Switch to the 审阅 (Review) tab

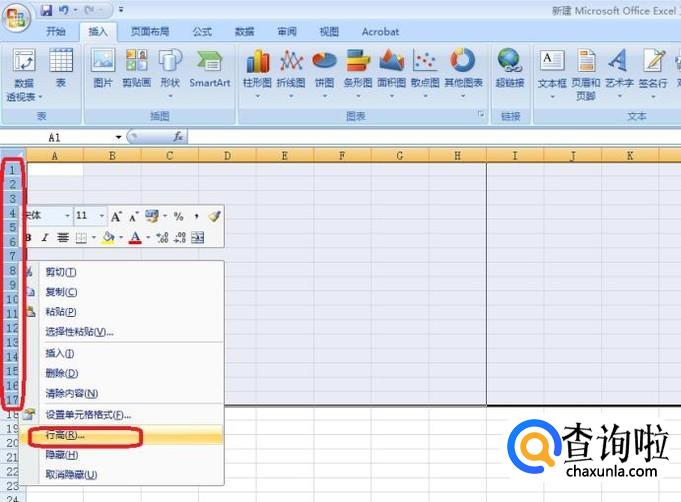click(287, 31)
